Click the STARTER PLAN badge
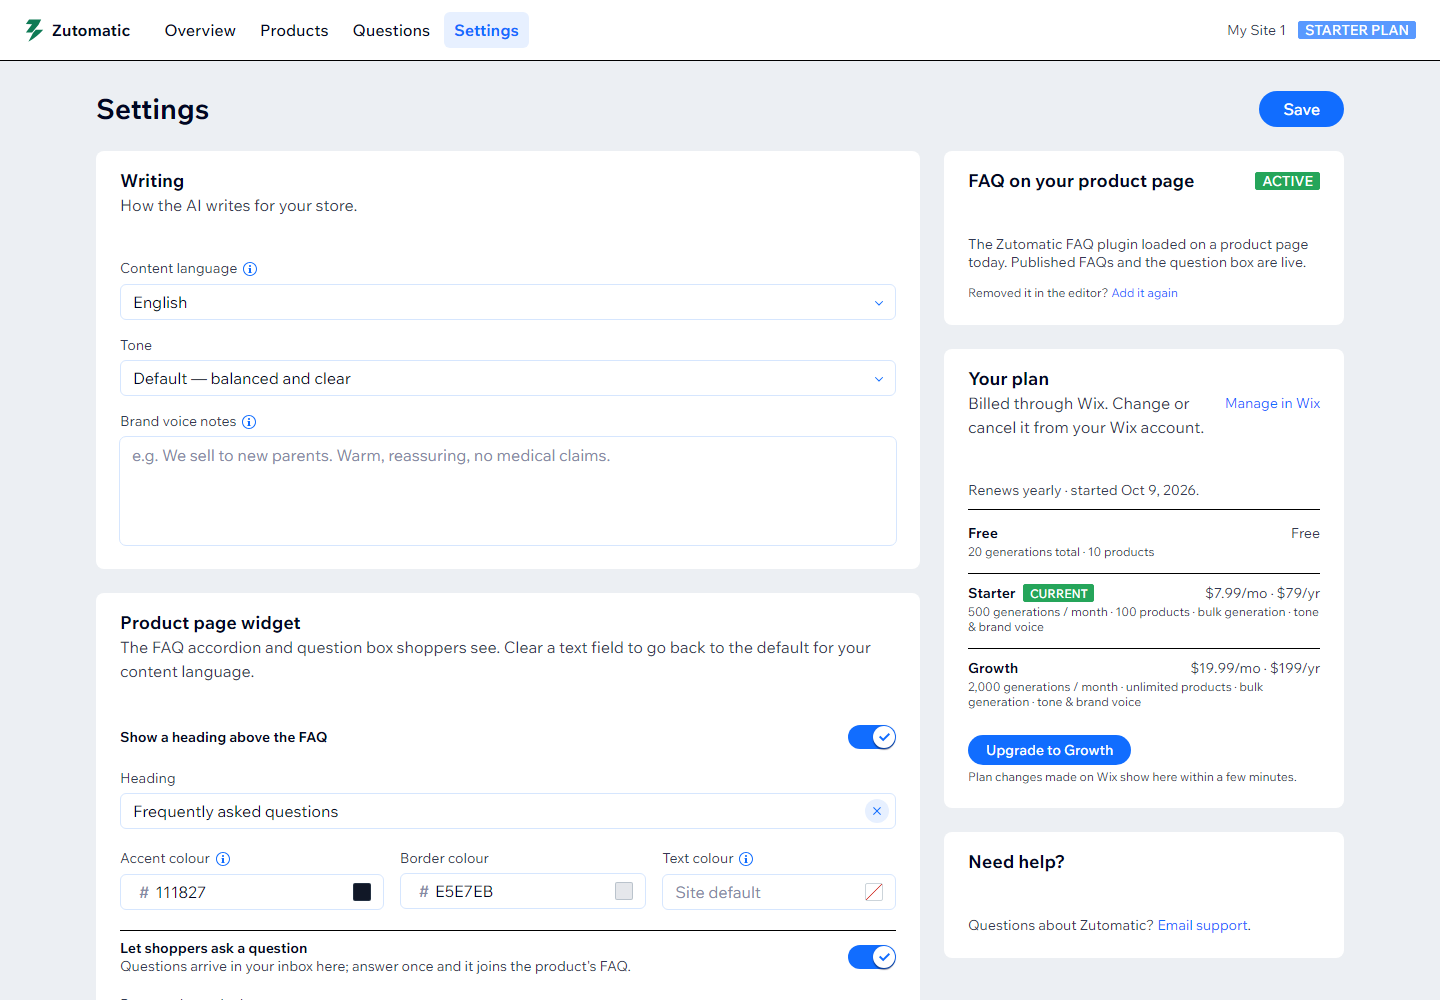The height and width of the screenshot is (1000, 1440). (x=1357, y=30)
